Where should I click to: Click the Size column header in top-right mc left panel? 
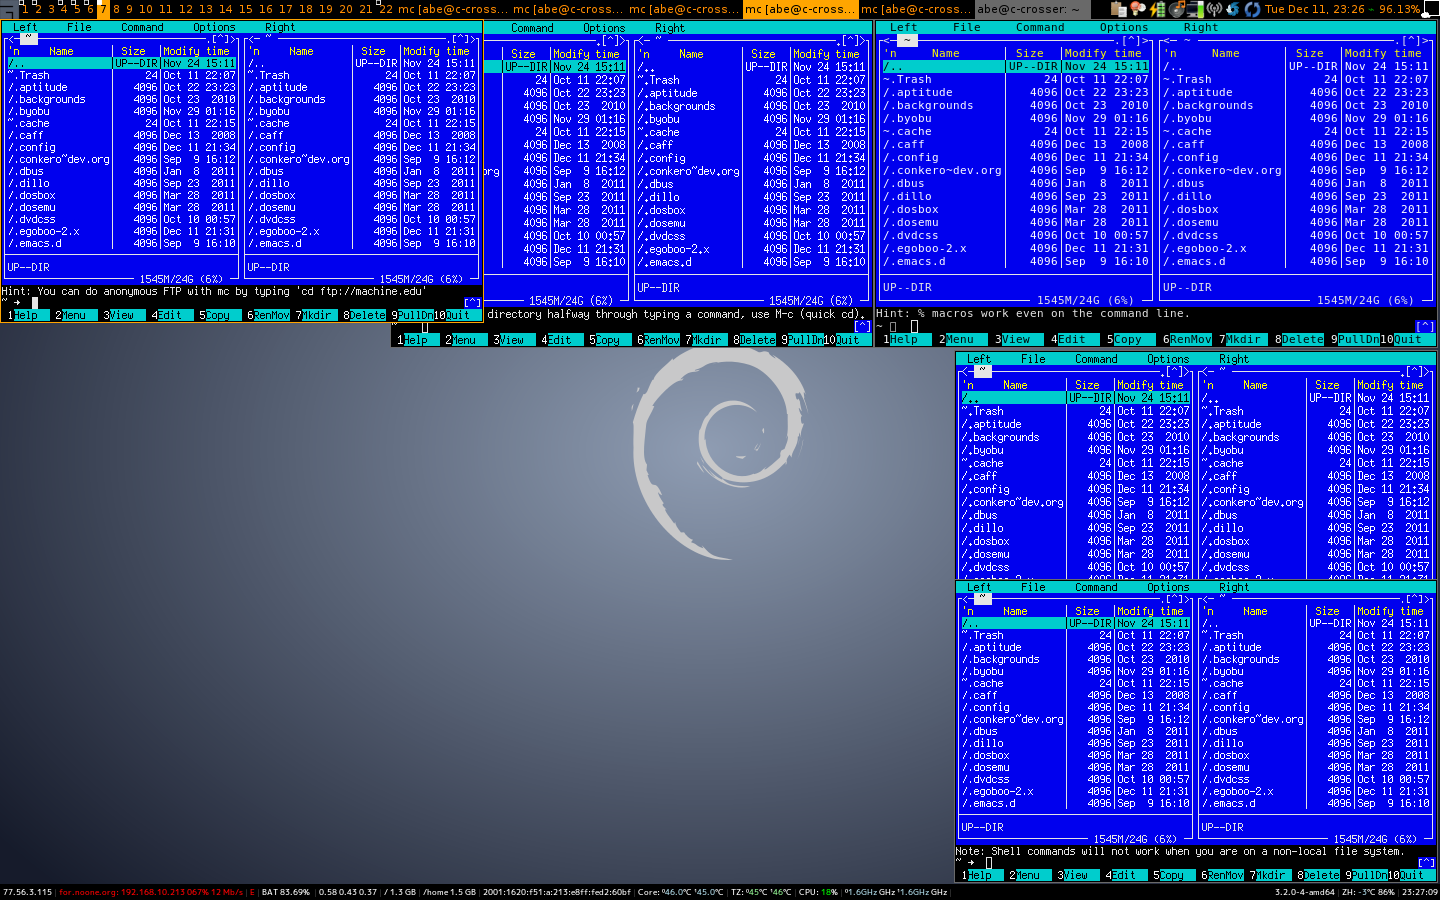coord(1029,53)
